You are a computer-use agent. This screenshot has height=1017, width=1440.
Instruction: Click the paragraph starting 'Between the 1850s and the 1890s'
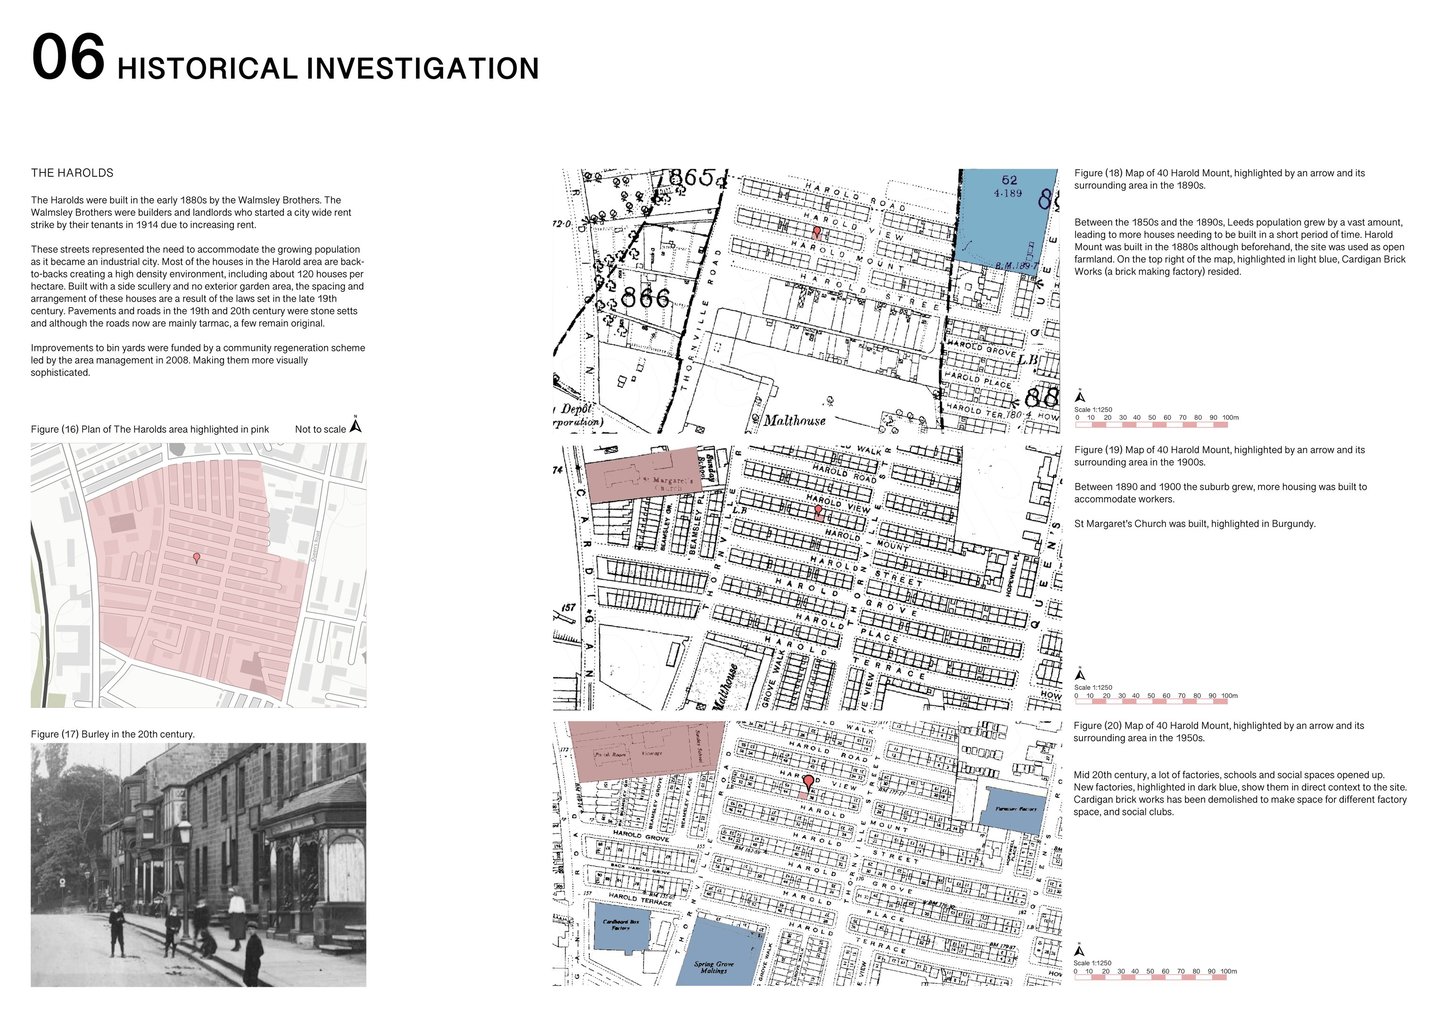point(1240,247)
